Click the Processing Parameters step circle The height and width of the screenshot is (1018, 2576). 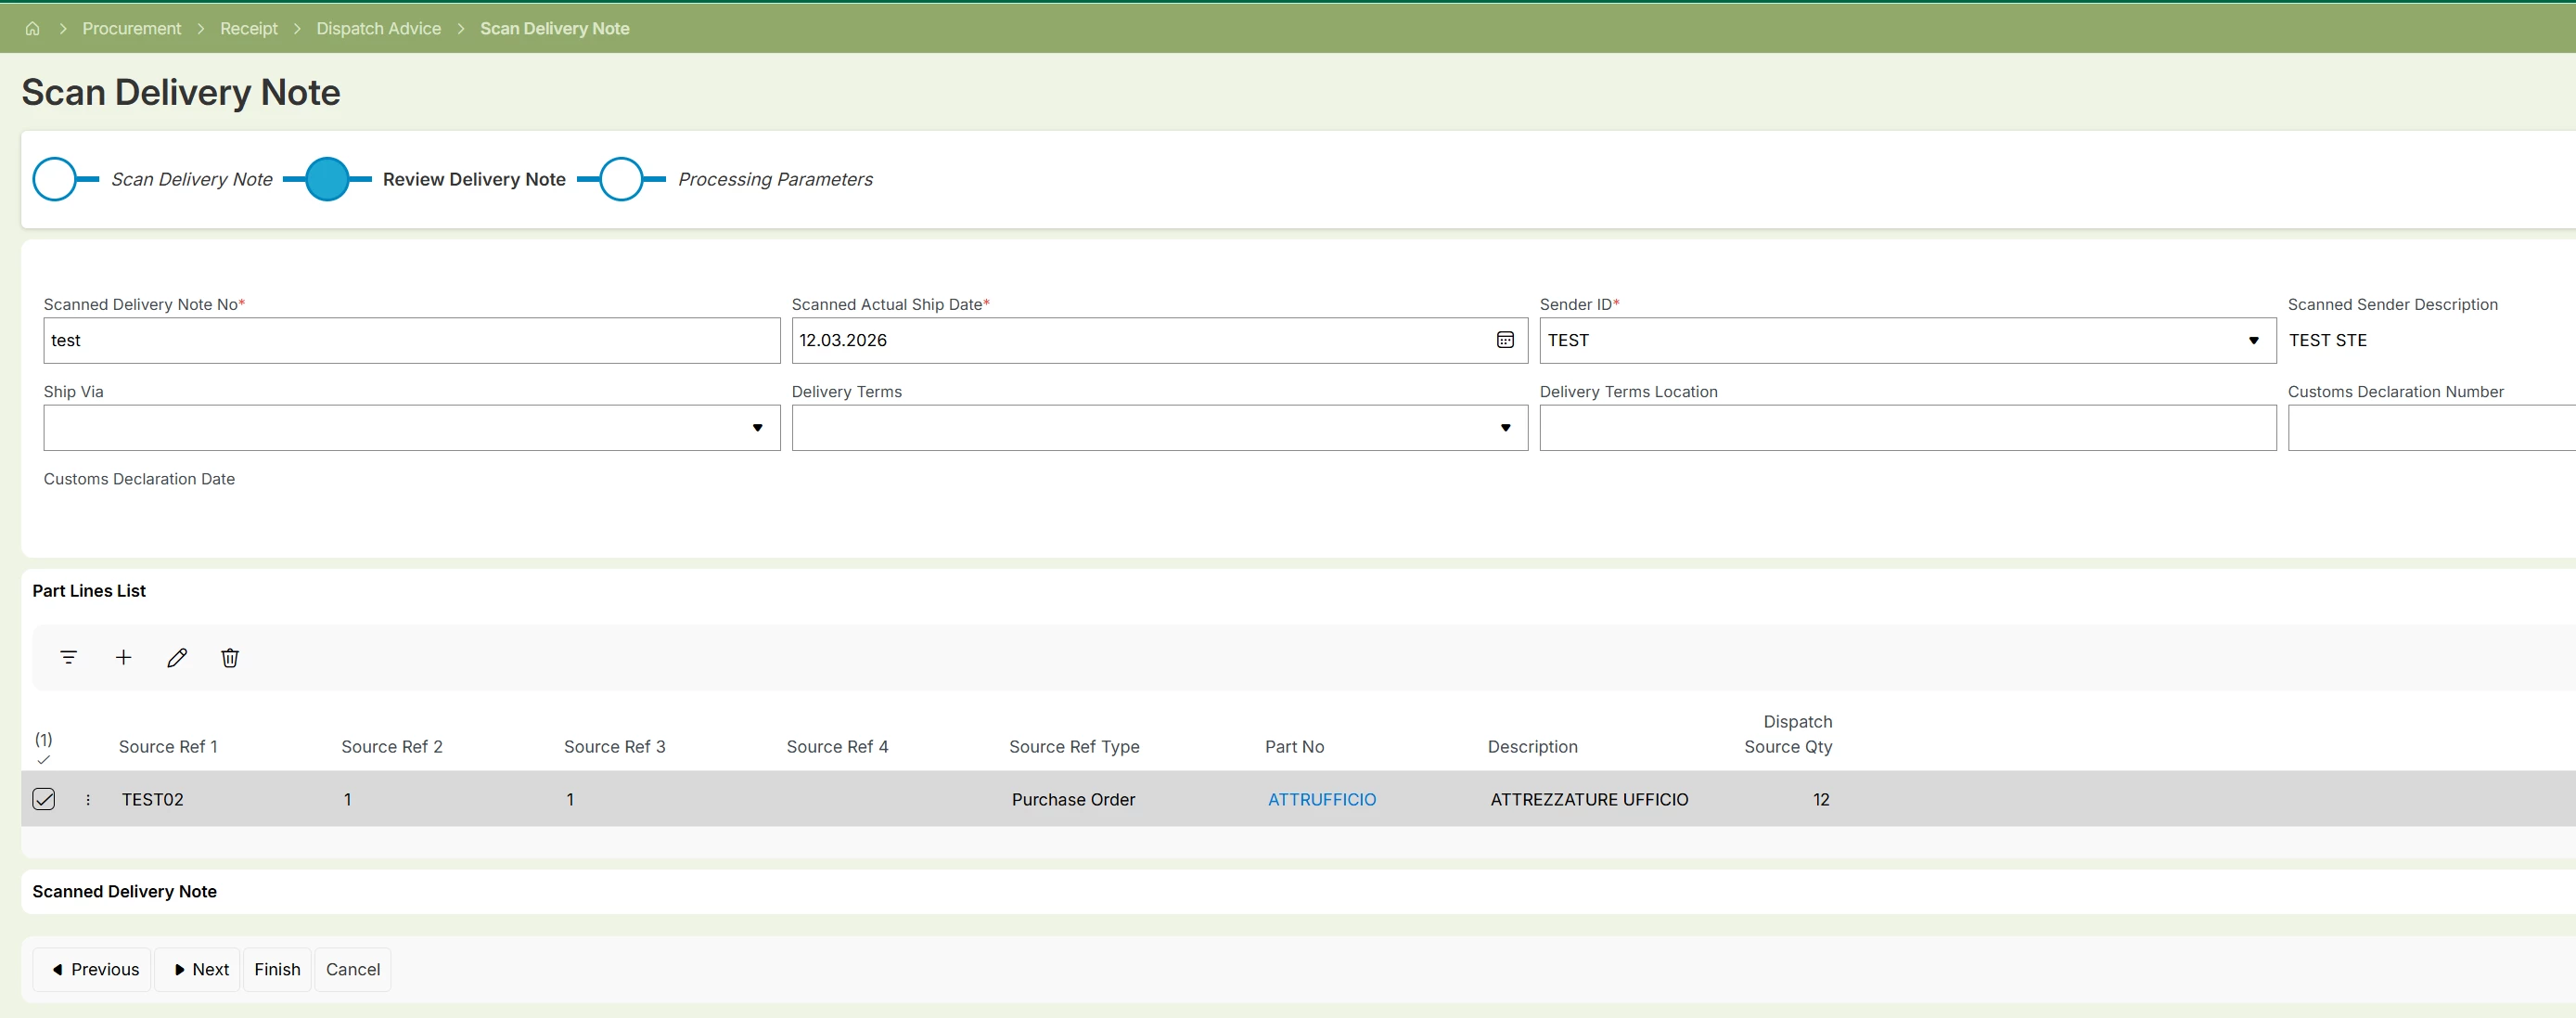(621, 179)
